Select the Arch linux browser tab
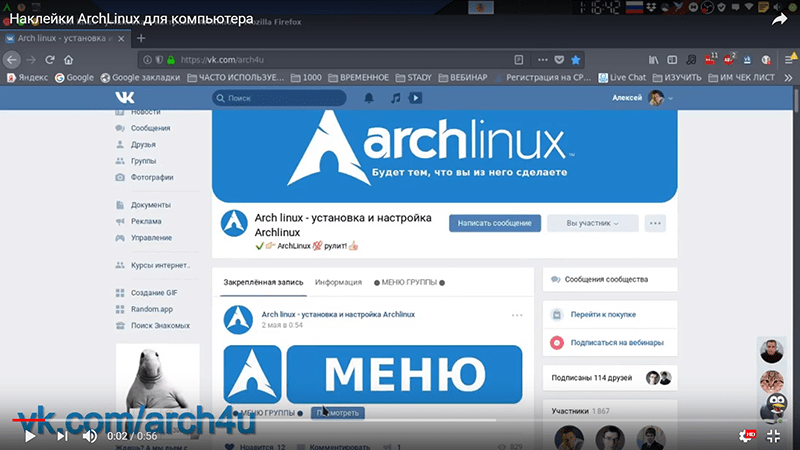Viewport: 800px width, 450px height. click(x=65, y=38)
